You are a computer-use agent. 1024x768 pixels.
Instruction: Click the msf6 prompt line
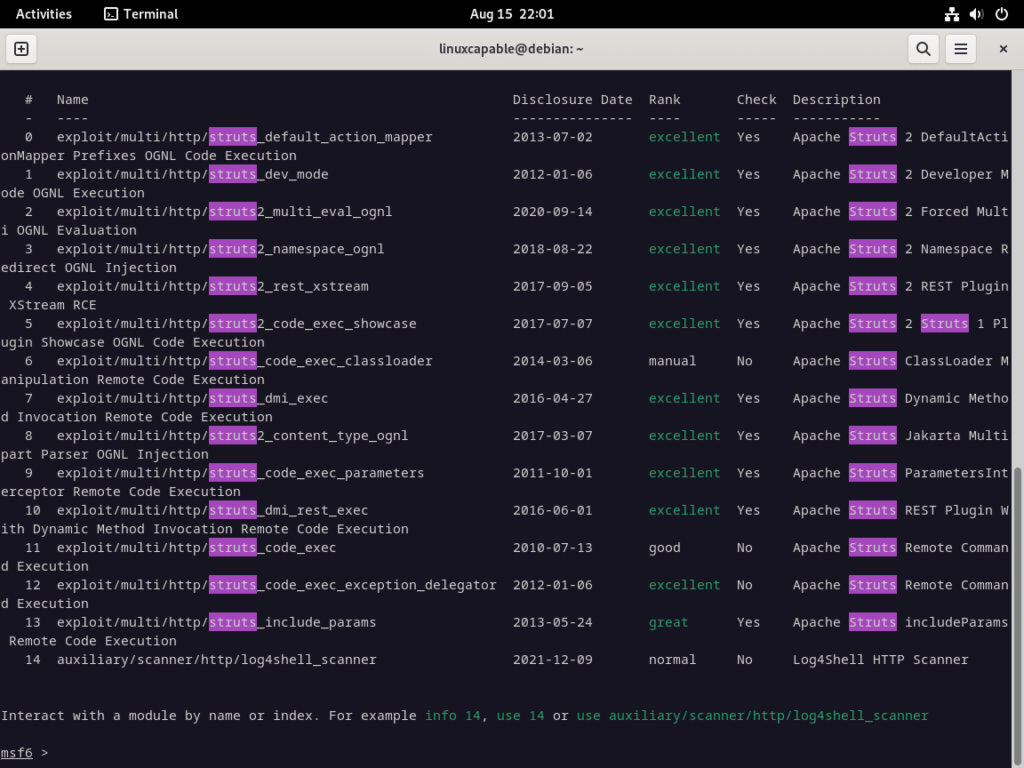24,752
